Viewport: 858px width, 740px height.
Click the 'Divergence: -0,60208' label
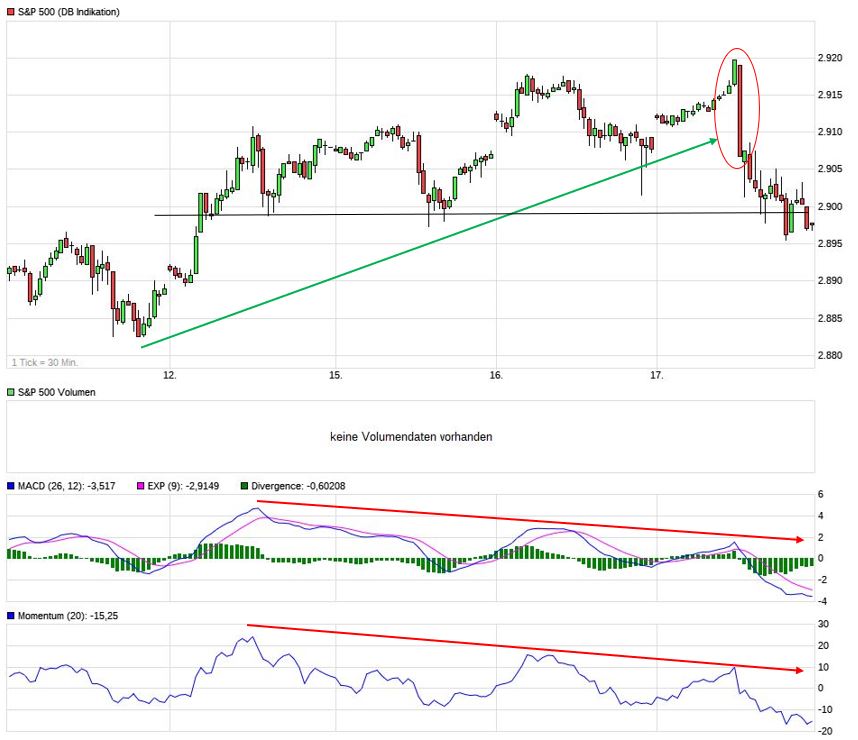pyautogui.click(x=298, y=485)
